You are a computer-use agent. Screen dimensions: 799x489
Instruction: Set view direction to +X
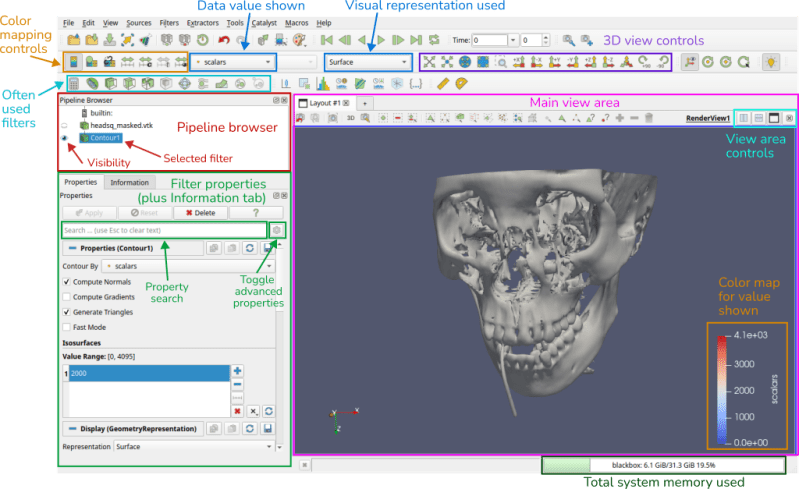519,62
